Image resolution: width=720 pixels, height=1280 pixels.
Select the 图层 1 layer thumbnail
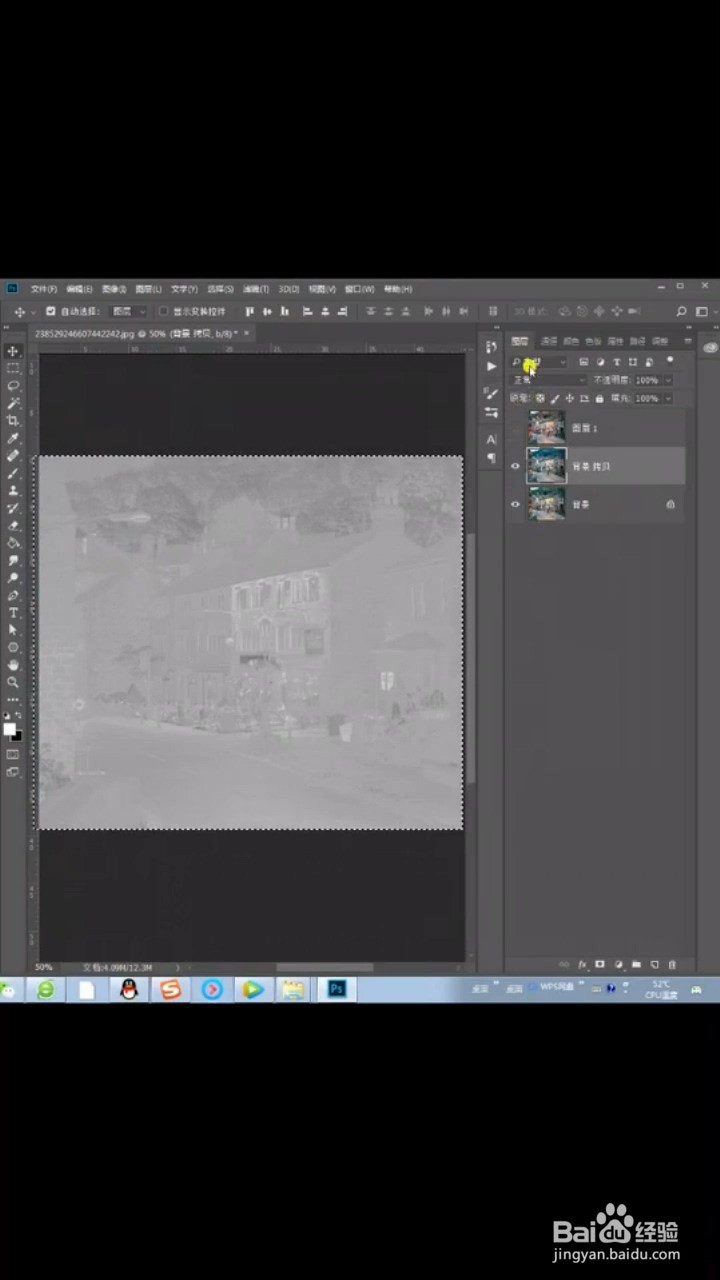pyautogui.click(x=547, y=428)
